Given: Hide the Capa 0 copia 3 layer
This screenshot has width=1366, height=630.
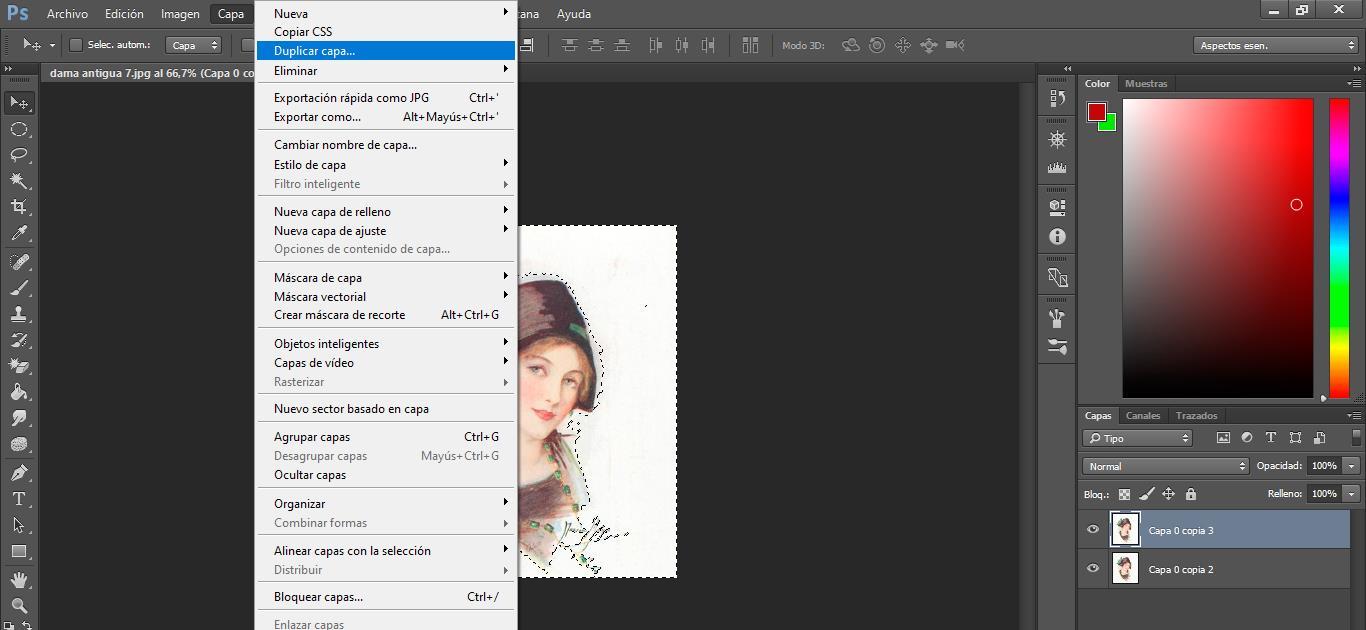Looking at the screenshot, I should point(1093,530).
